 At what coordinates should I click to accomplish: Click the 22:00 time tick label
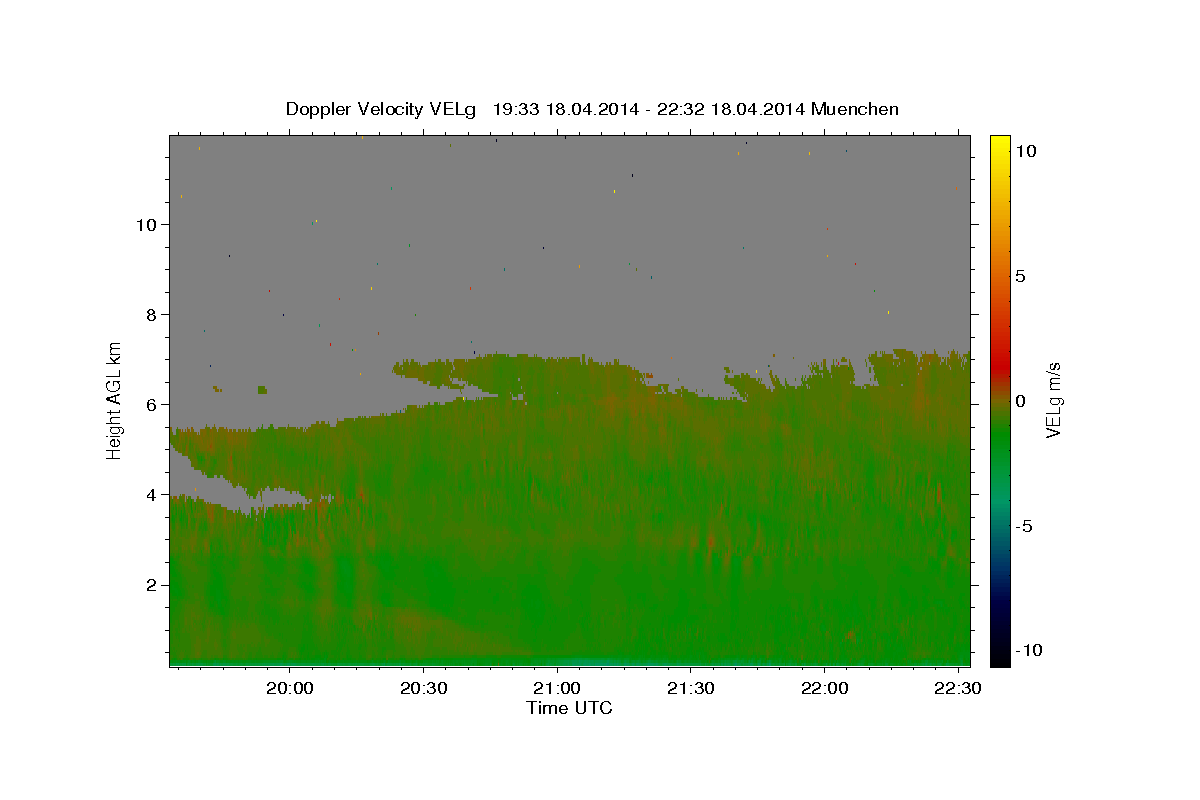[824, 689]
